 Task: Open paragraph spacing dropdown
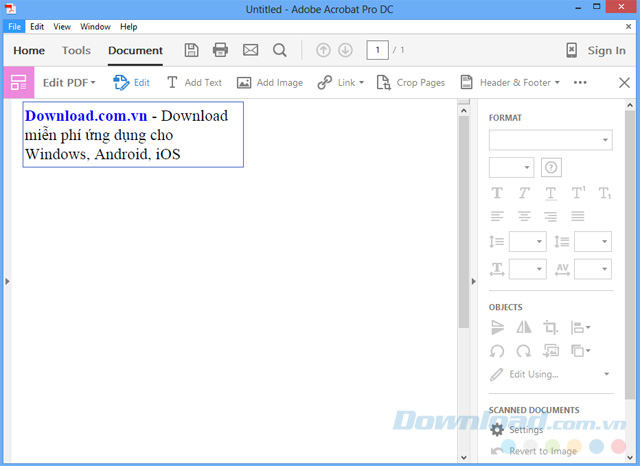pos(593,242)
